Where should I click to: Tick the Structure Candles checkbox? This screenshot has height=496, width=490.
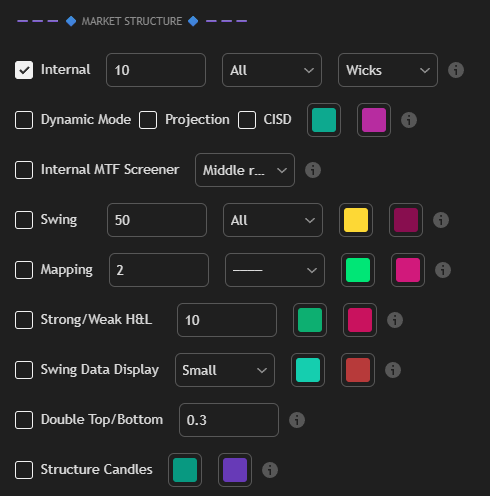coord(24,470)
